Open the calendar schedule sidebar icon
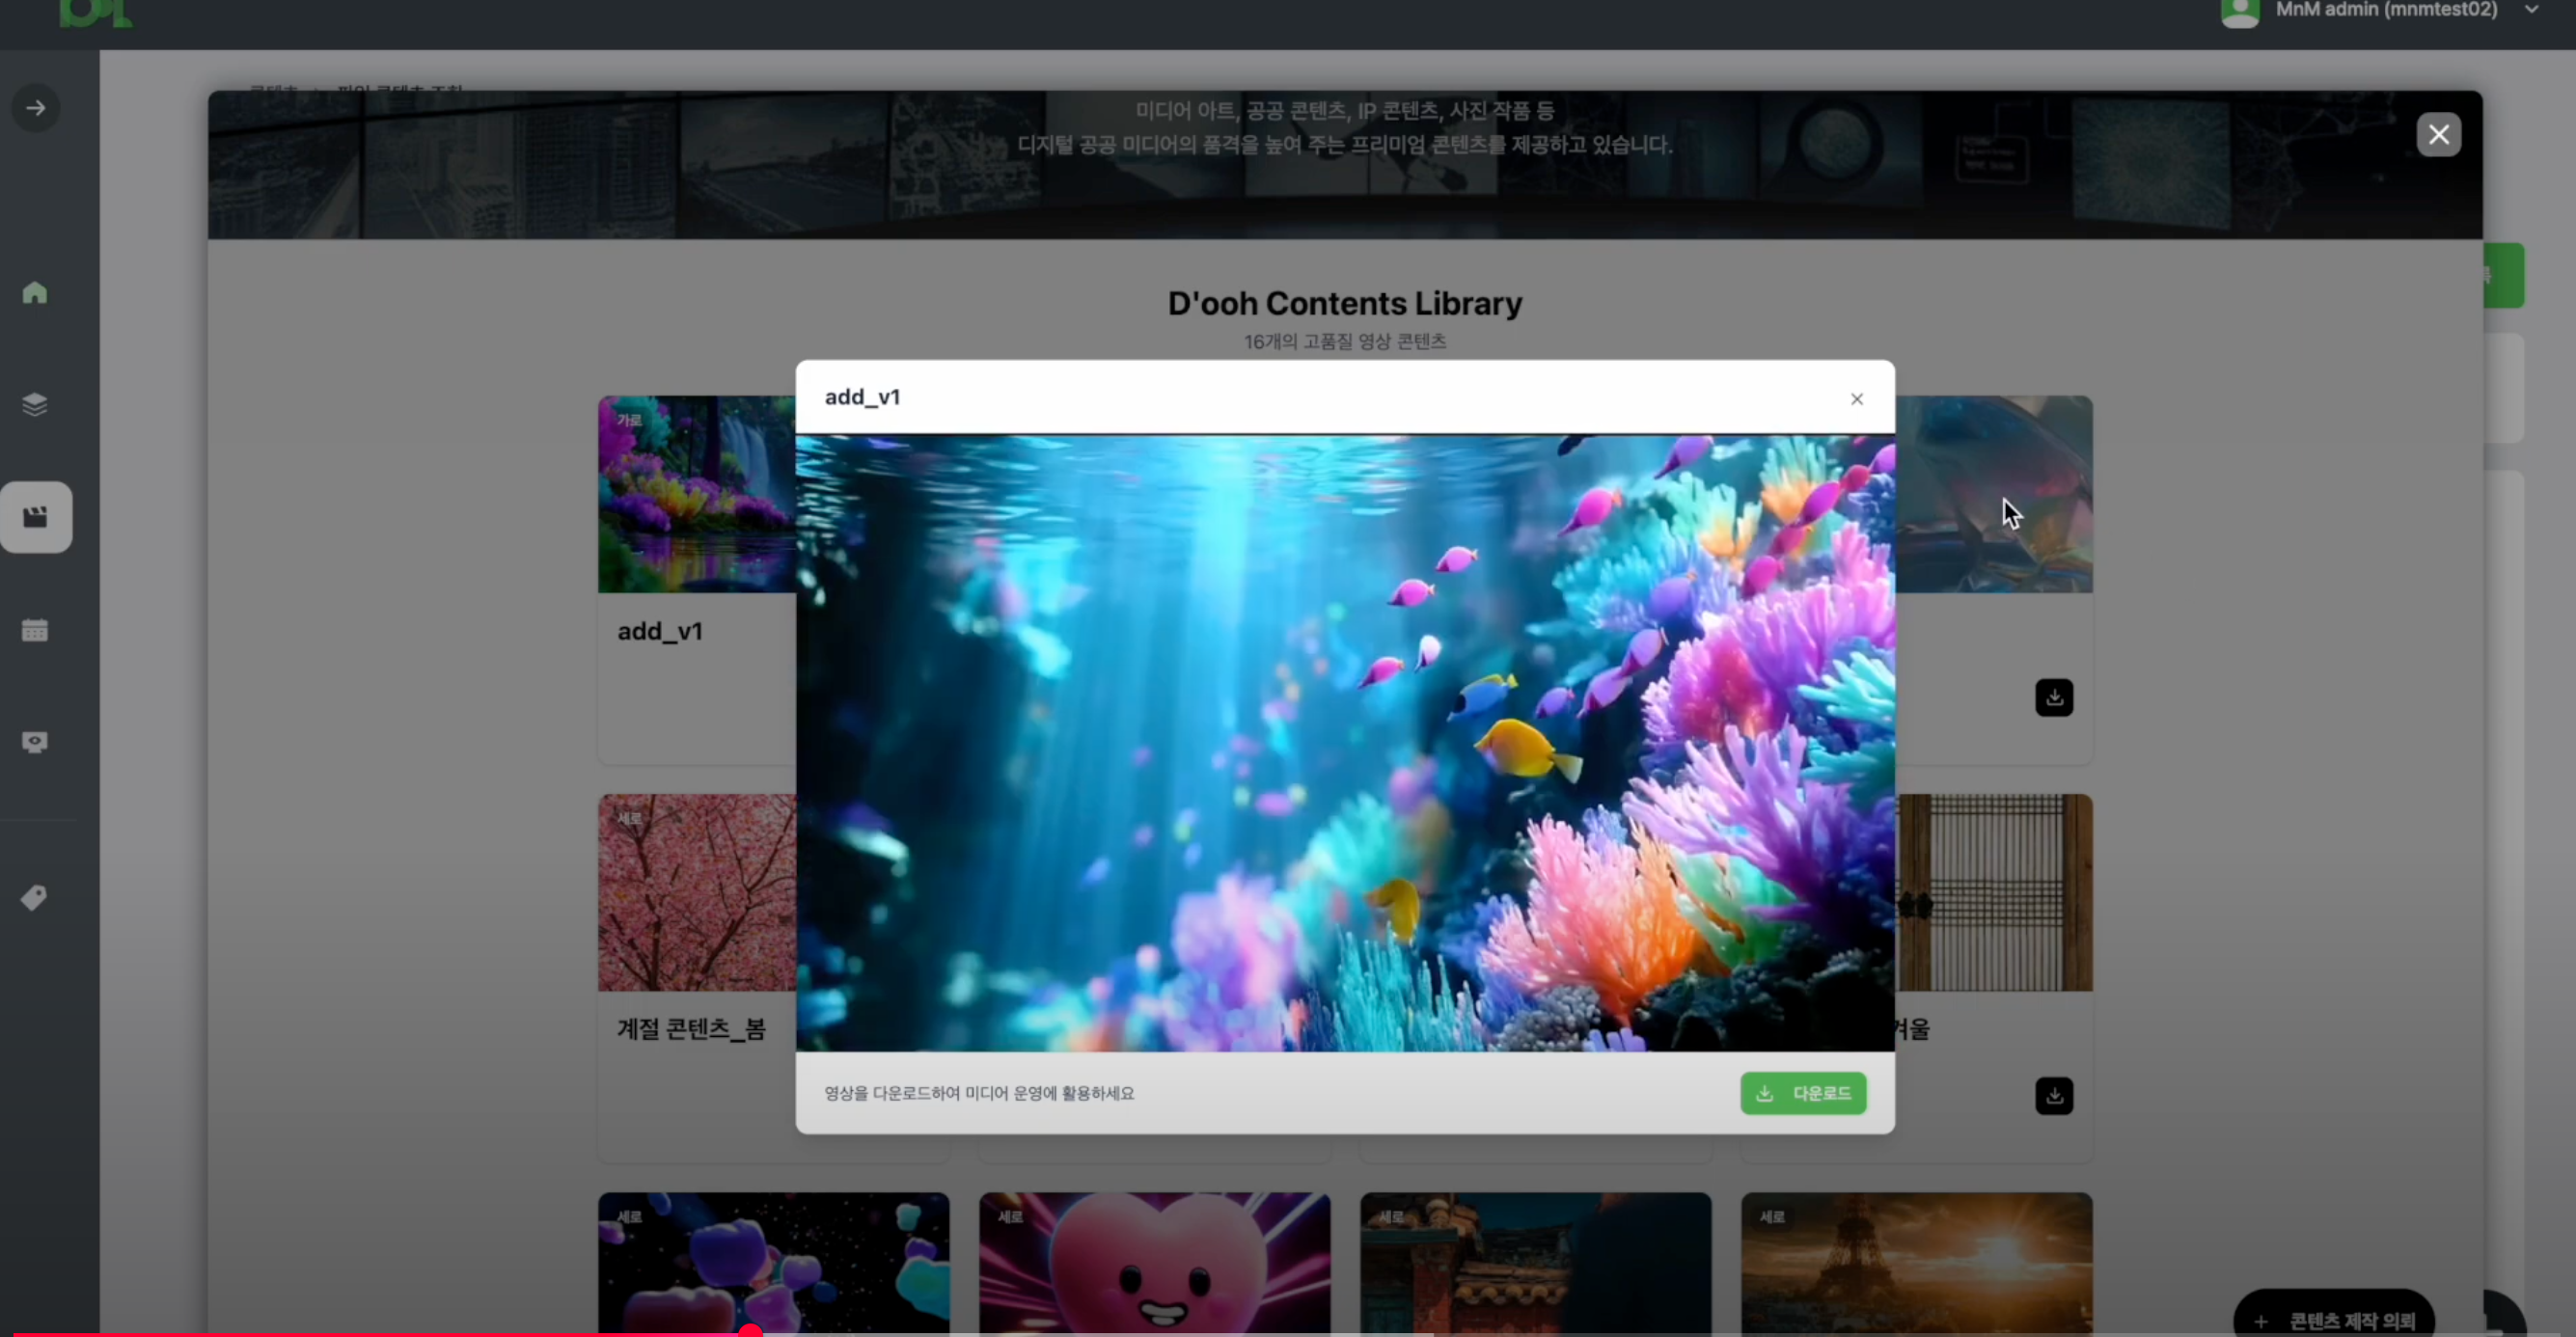Screen dimensions: 2576x1337 (x=35, y=630)
